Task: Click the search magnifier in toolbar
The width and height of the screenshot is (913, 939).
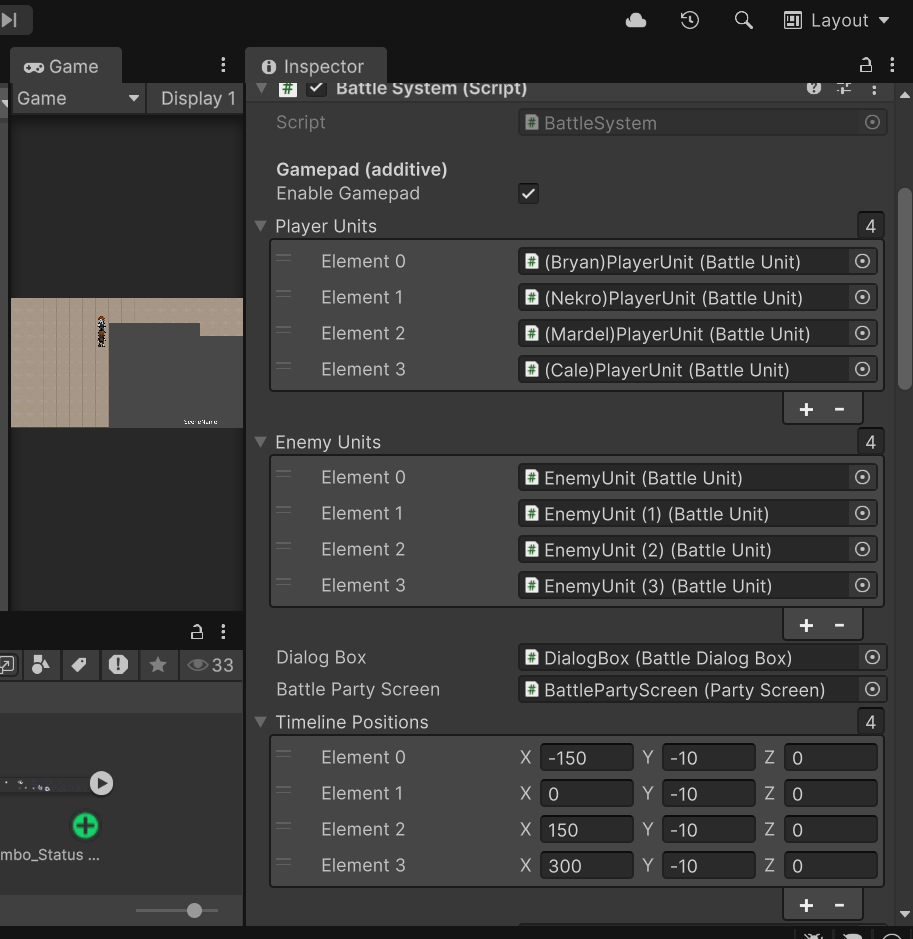Action: tap(743, 20)
